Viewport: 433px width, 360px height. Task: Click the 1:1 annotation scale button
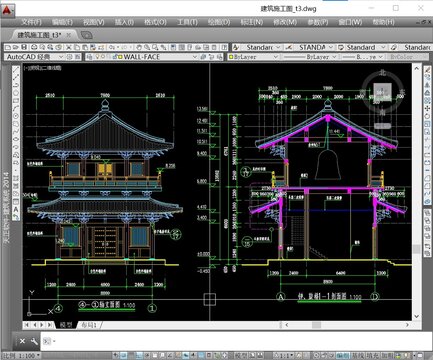(x=284, y=355)
